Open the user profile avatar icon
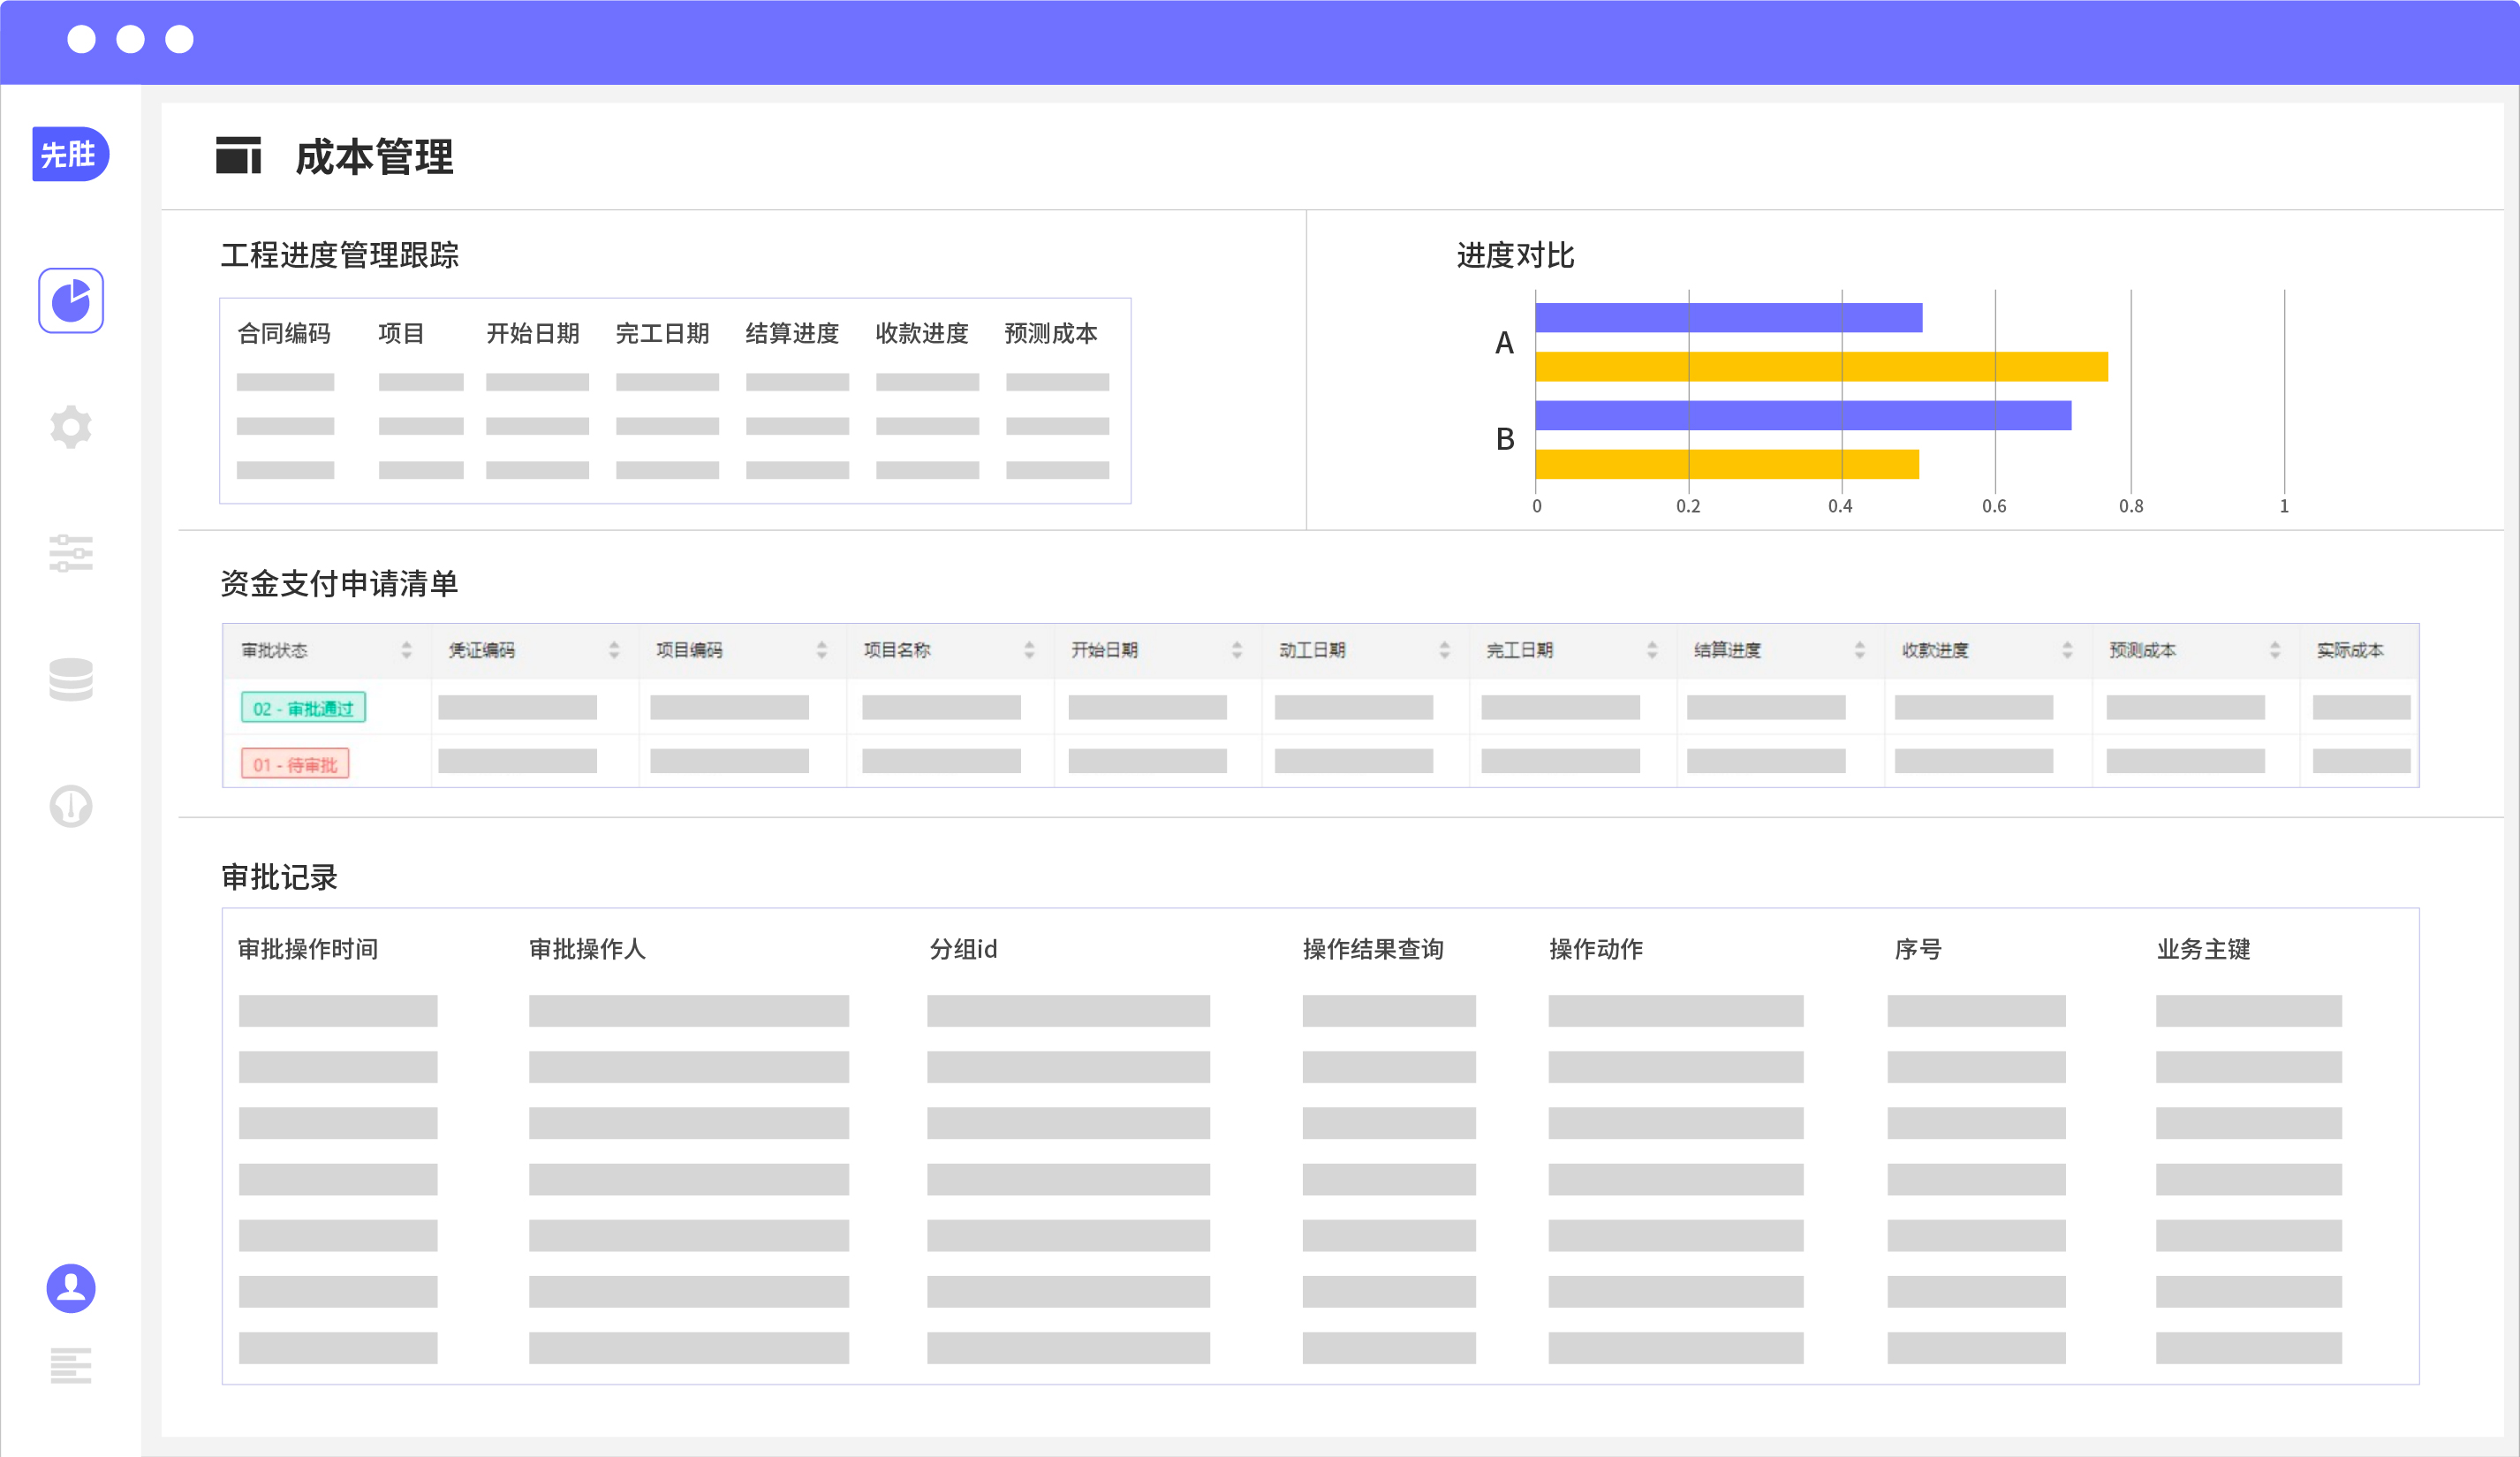2520x1457 pixels. (x=71, y=1288)
